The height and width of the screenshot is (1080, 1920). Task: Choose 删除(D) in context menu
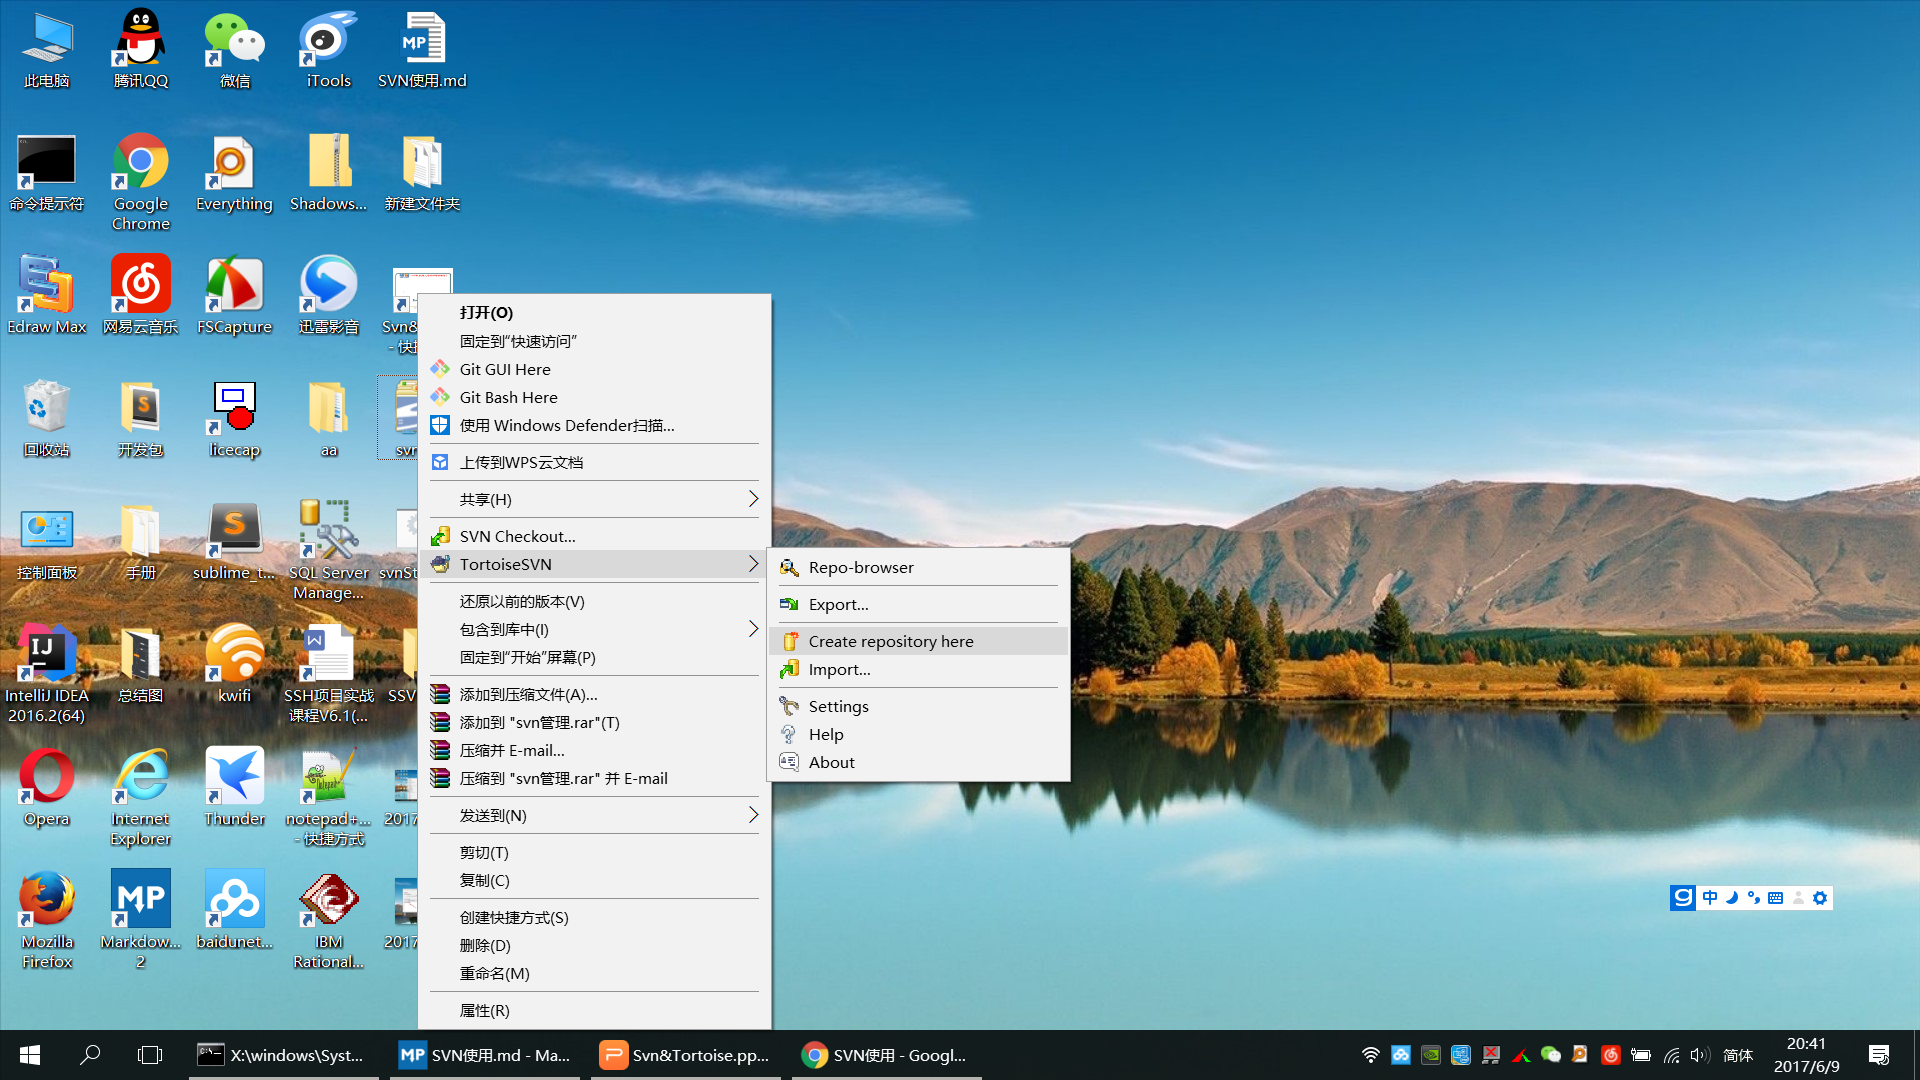pos(594,945)
